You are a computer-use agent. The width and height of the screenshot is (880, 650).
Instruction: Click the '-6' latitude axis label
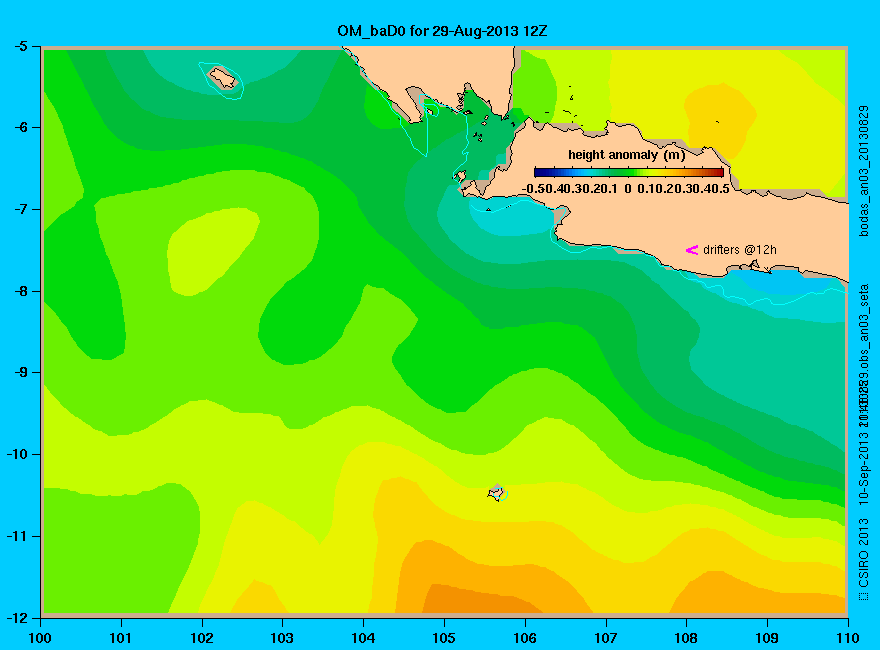coord(20,127)
